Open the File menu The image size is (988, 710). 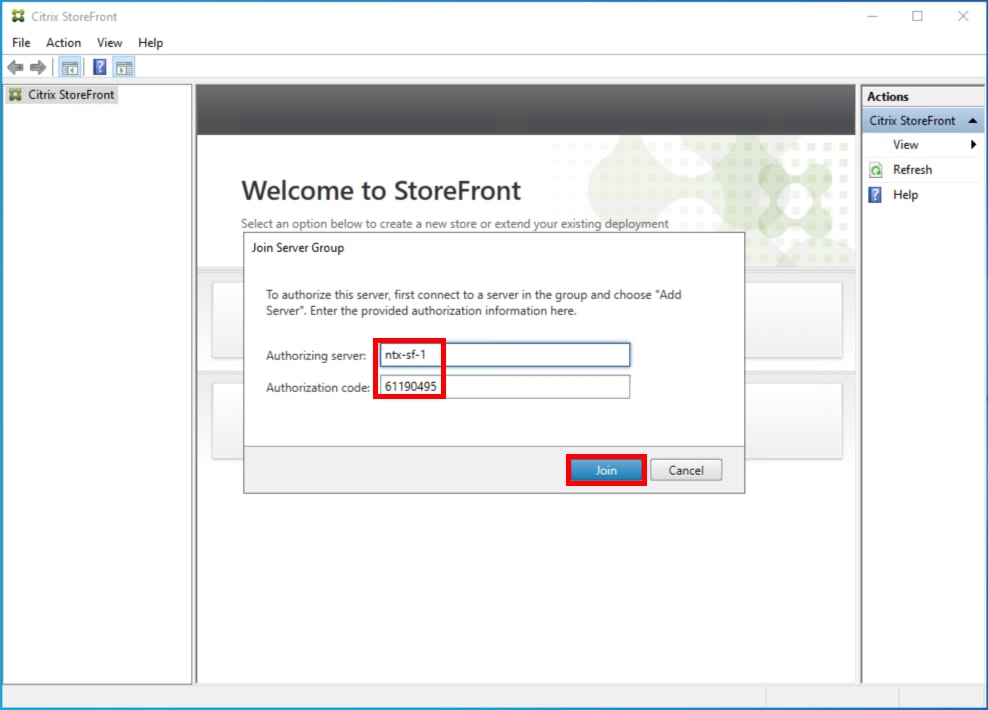[20, 42]
